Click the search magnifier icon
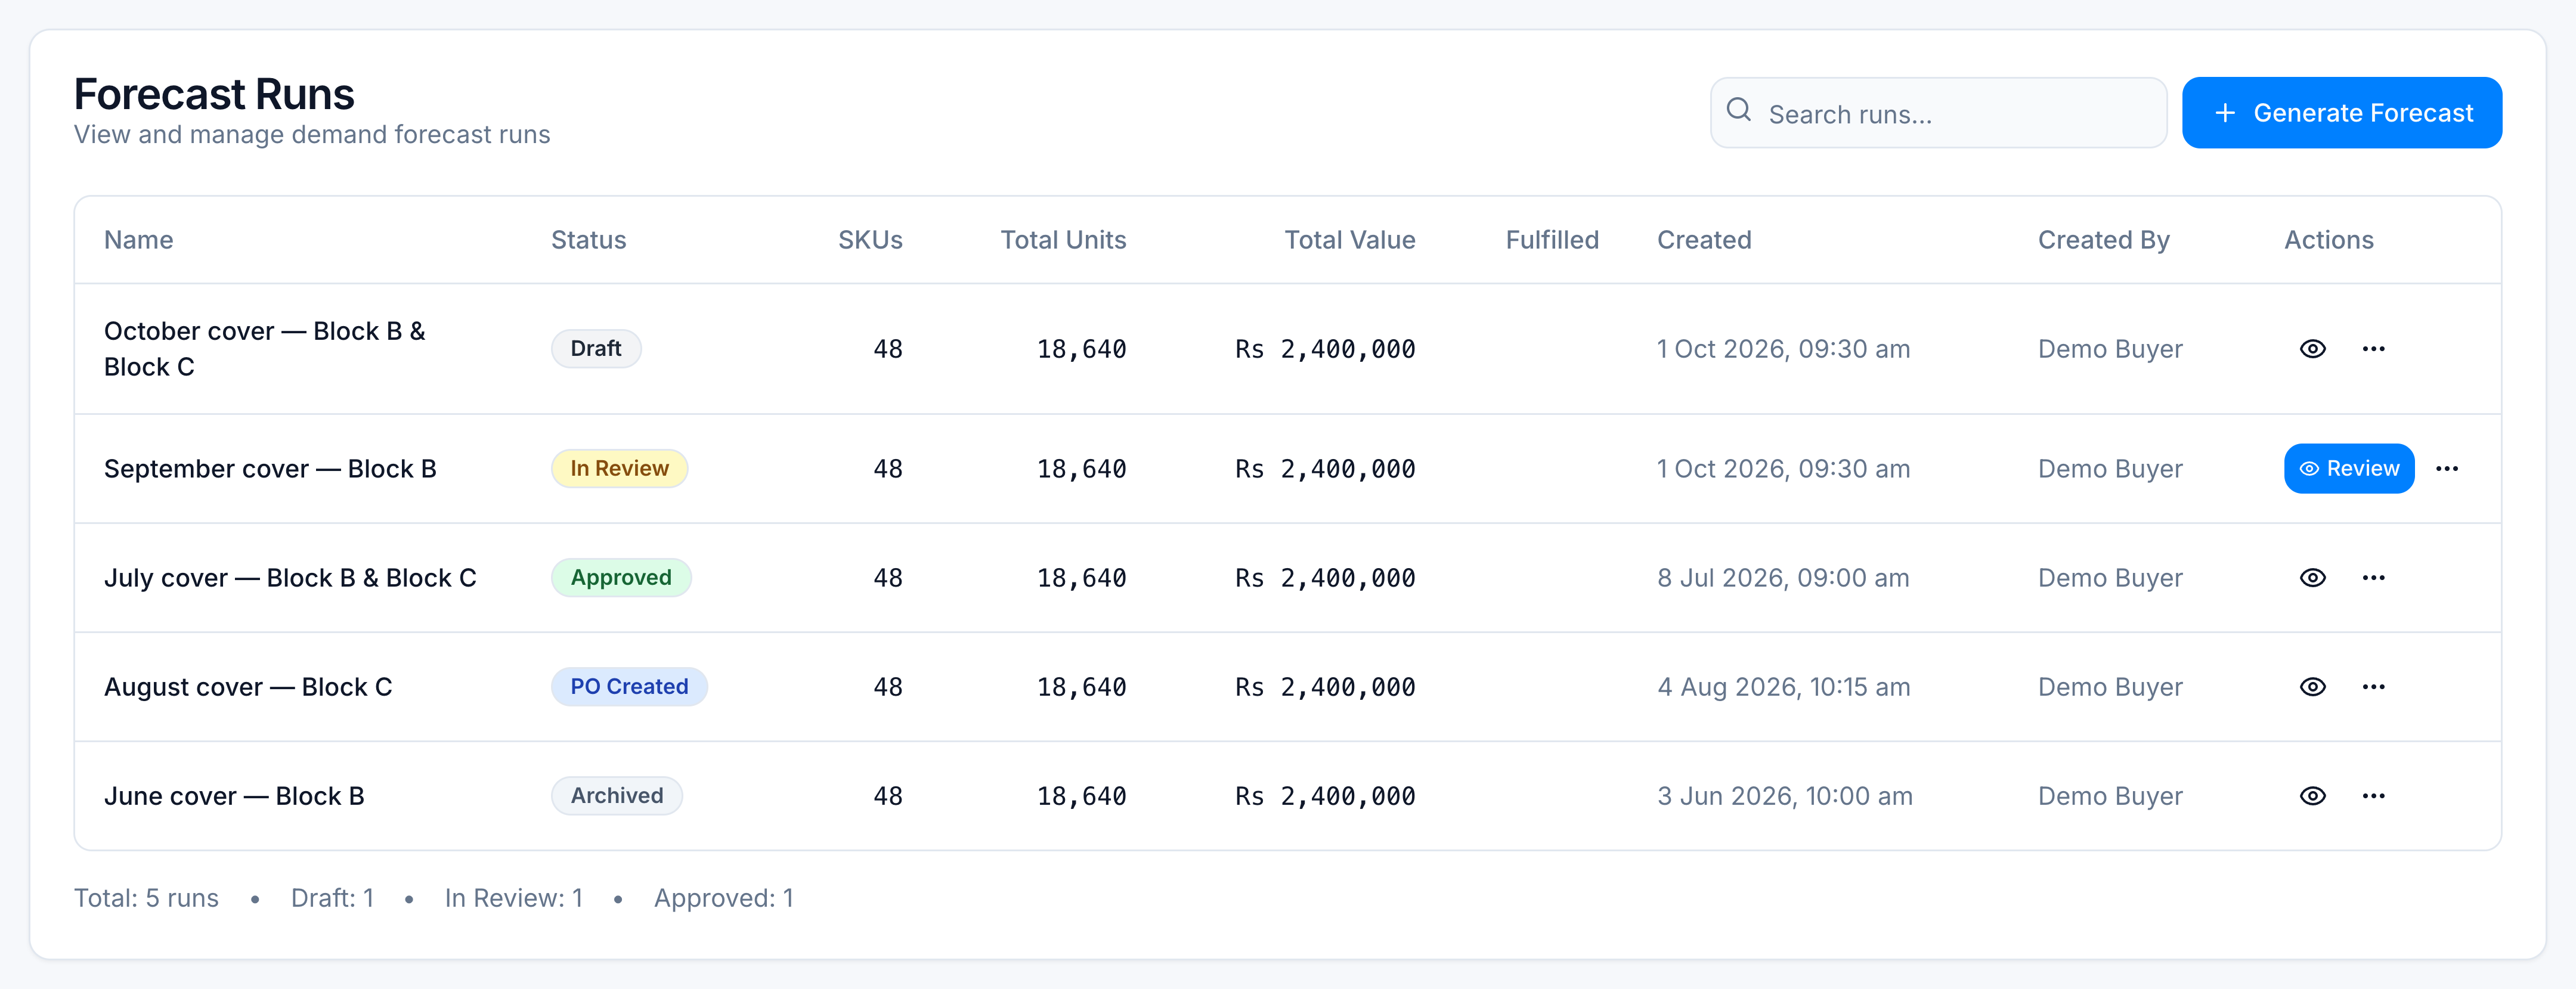 1739,110
